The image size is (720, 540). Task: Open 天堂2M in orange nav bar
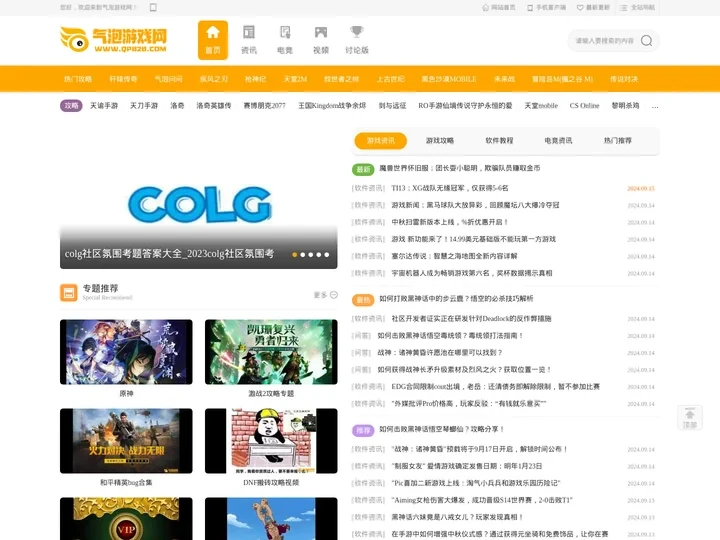point(295,79)
